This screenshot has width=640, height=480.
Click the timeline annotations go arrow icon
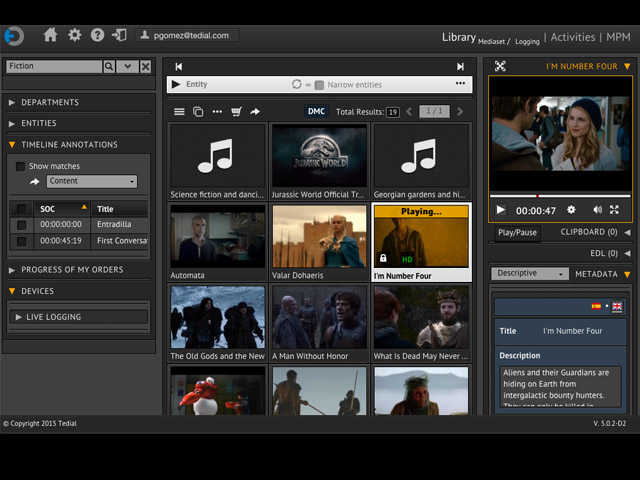coord(35,182)
